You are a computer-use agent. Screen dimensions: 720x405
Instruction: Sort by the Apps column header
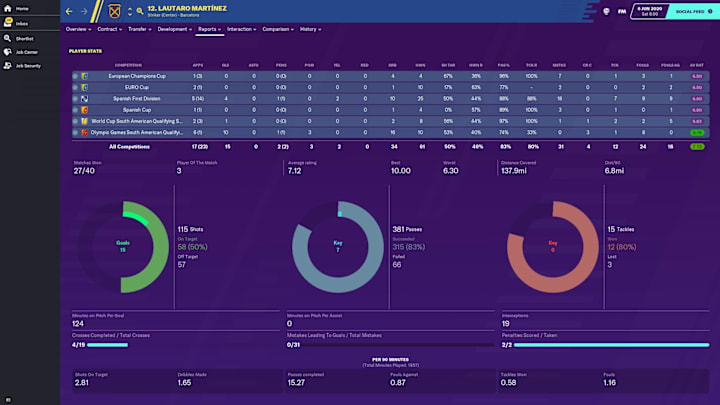(198, 65)
